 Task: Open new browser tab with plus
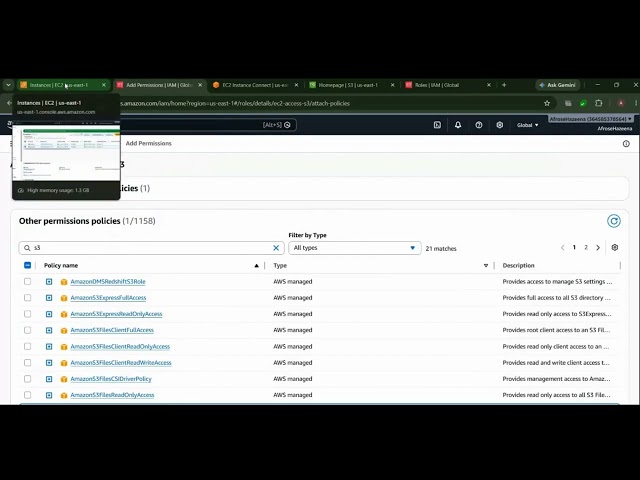pyautogui.click(x=504, y=85)
